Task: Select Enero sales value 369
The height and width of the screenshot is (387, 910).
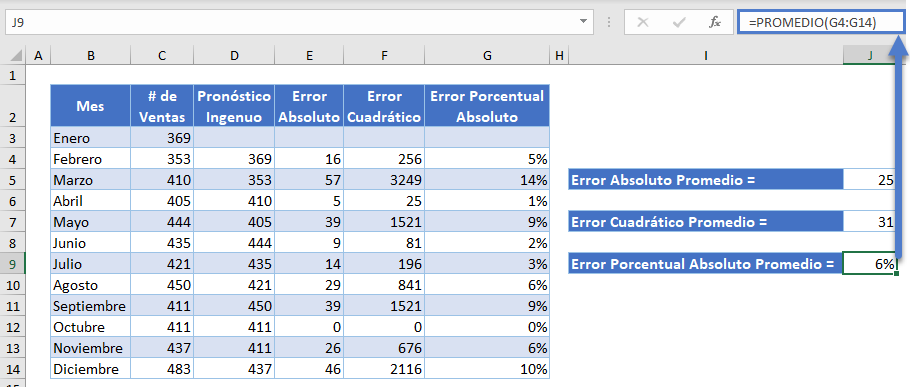Action: point(162,138)
